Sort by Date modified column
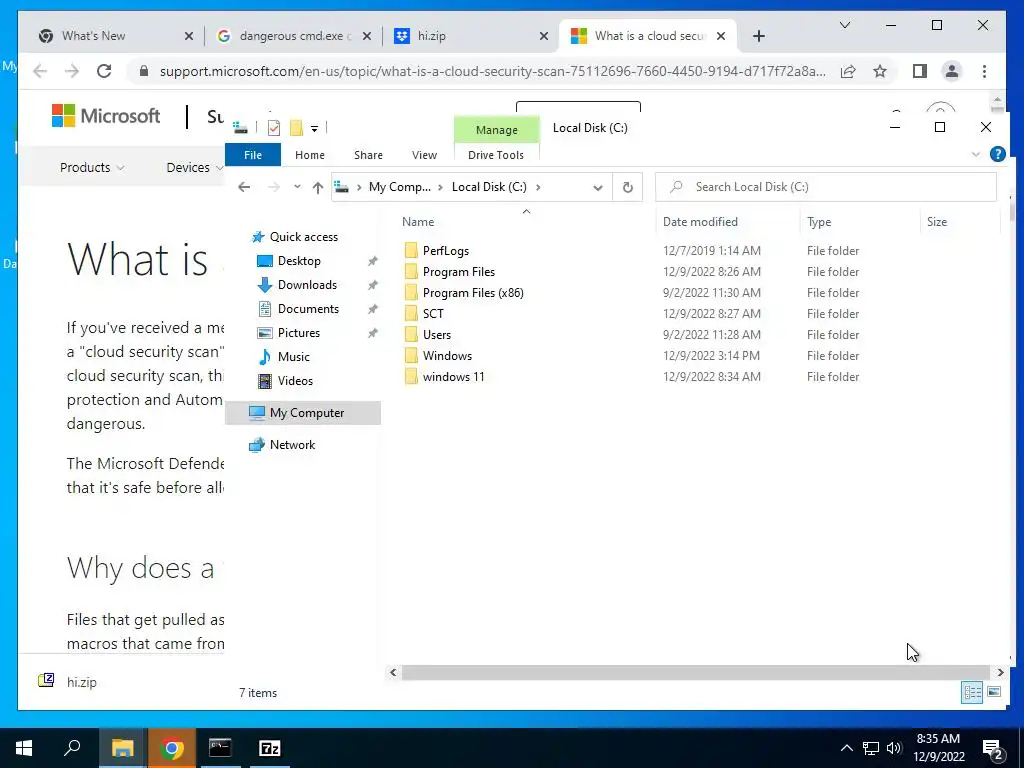 pos(700,222)
